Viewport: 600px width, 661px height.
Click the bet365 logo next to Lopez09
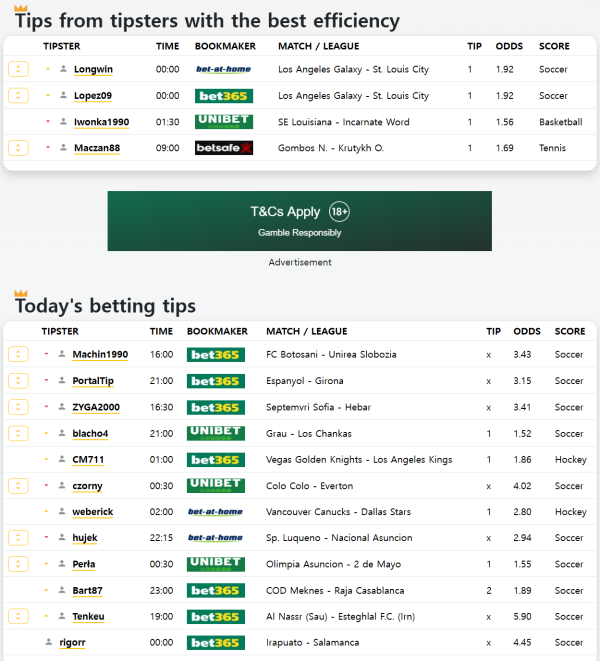(x=223, y=96)
